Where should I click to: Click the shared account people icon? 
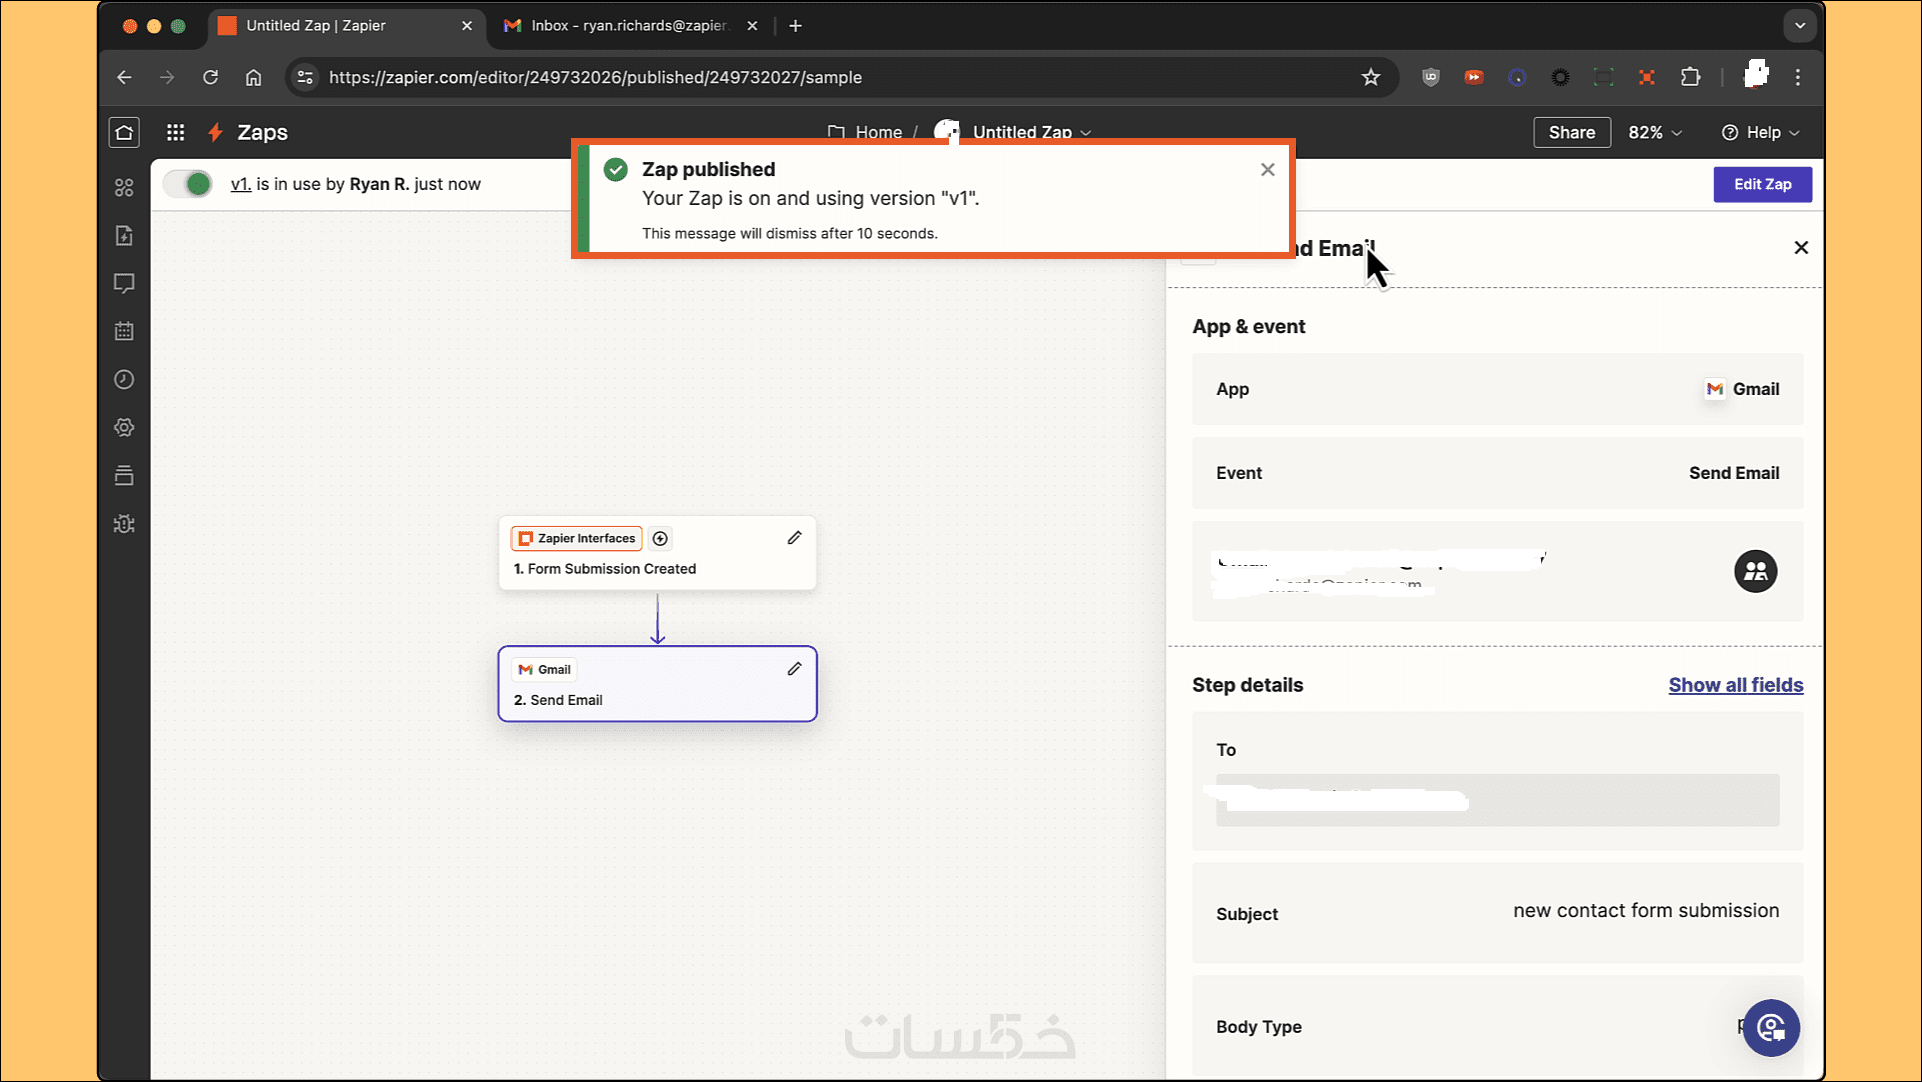pyautogui.click(x=1755, y=571)
